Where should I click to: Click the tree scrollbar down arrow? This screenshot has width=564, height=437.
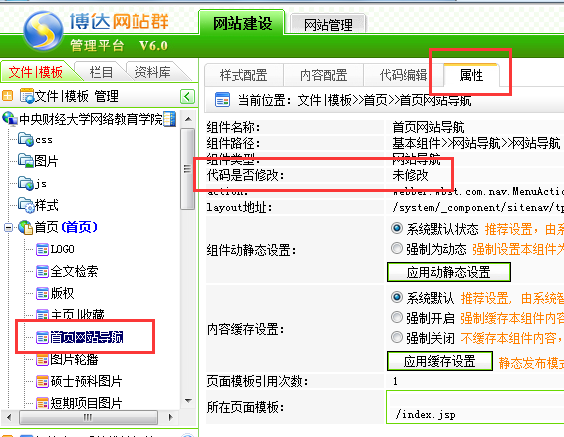pyautogui.click(x=188, y=401)
